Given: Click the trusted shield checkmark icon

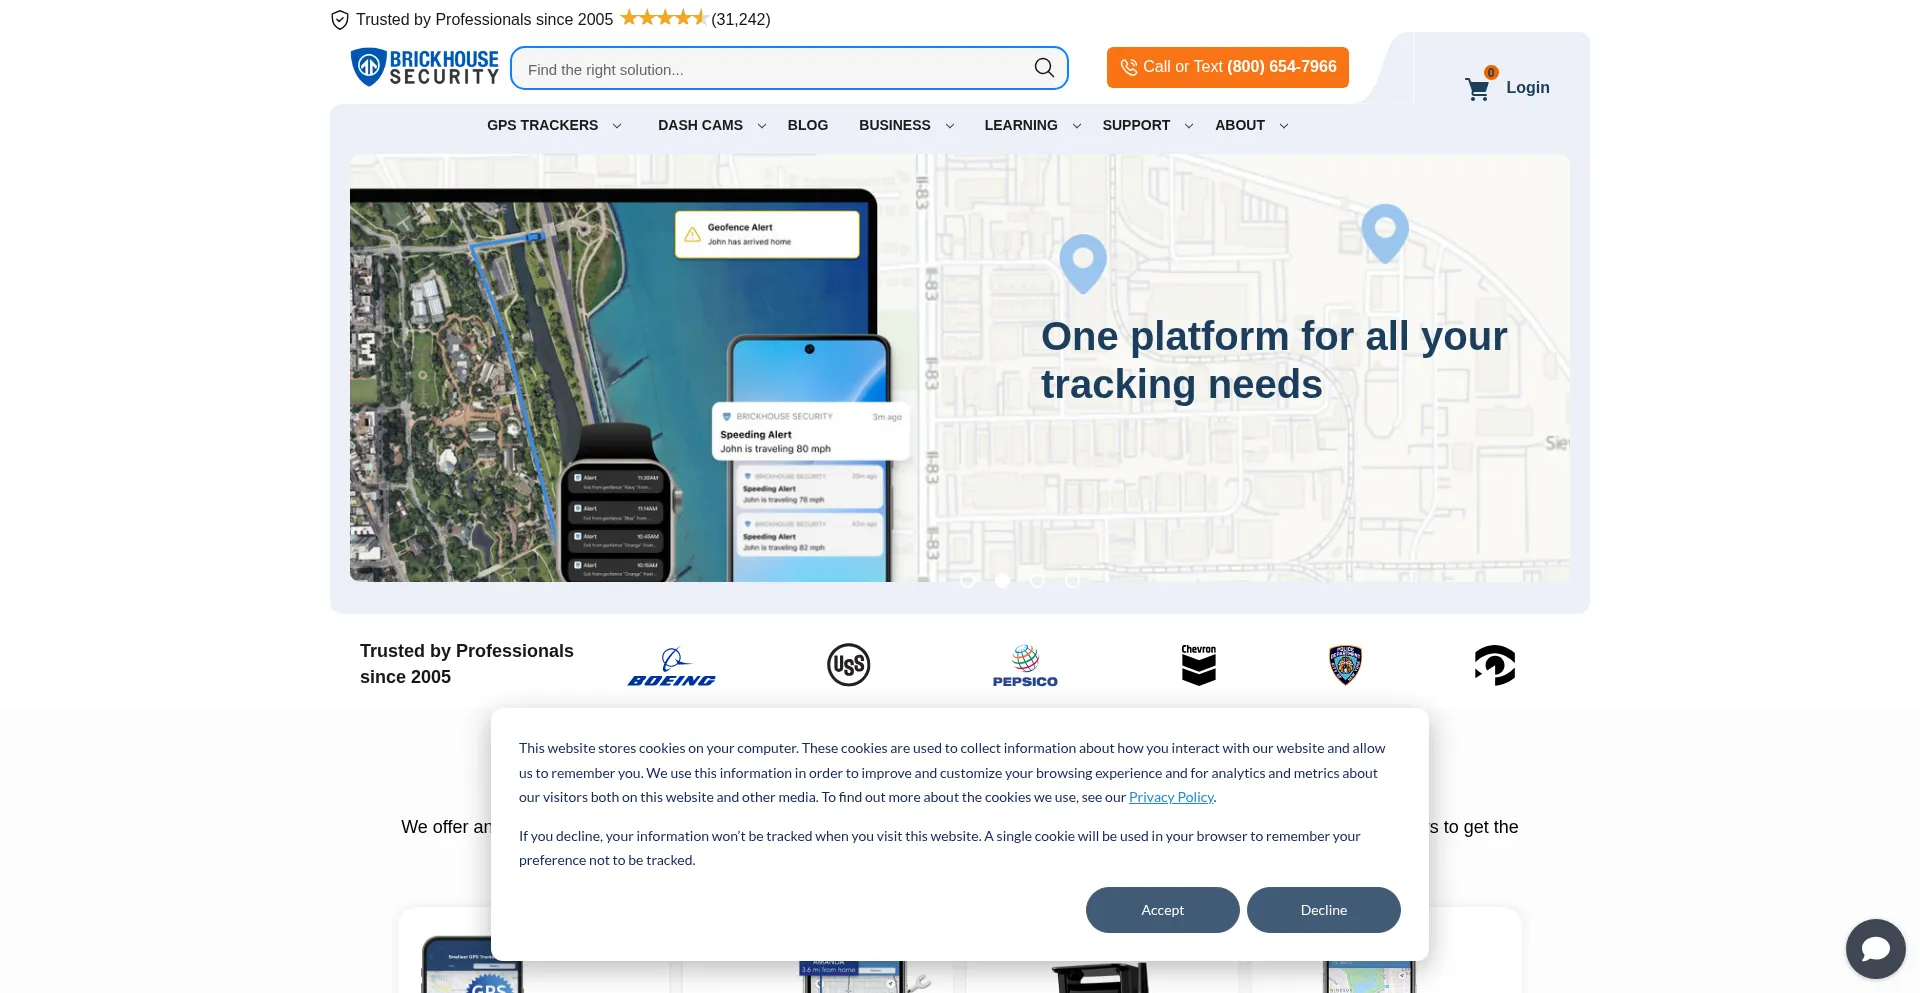Looking at the screenshot, I should [340, 19].
